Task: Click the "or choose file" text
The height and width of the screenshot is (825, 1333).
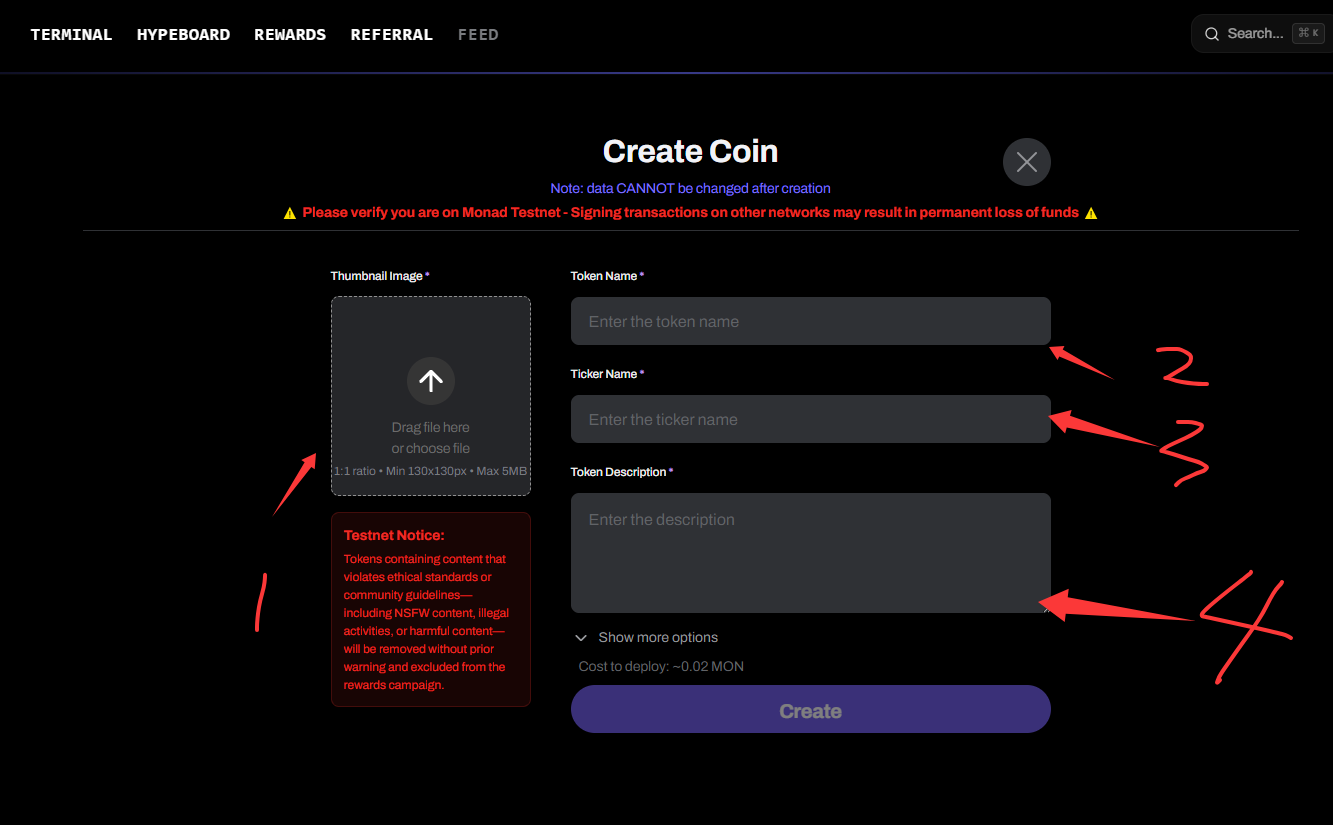Action: tap(431, 449)
